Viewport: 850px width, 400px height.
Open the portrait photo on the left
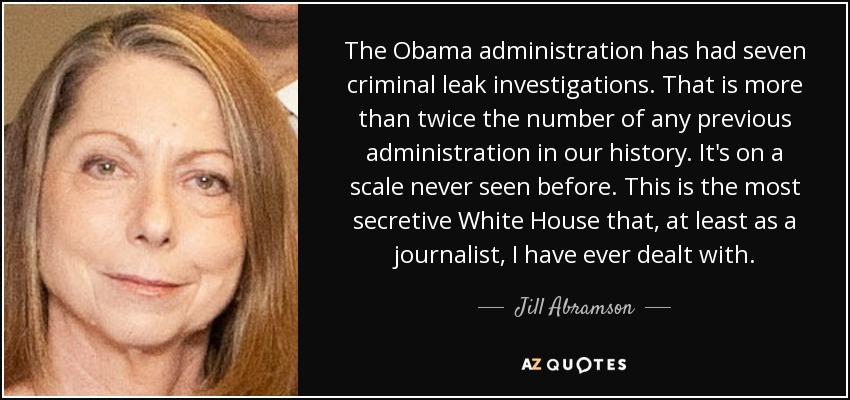152,200
